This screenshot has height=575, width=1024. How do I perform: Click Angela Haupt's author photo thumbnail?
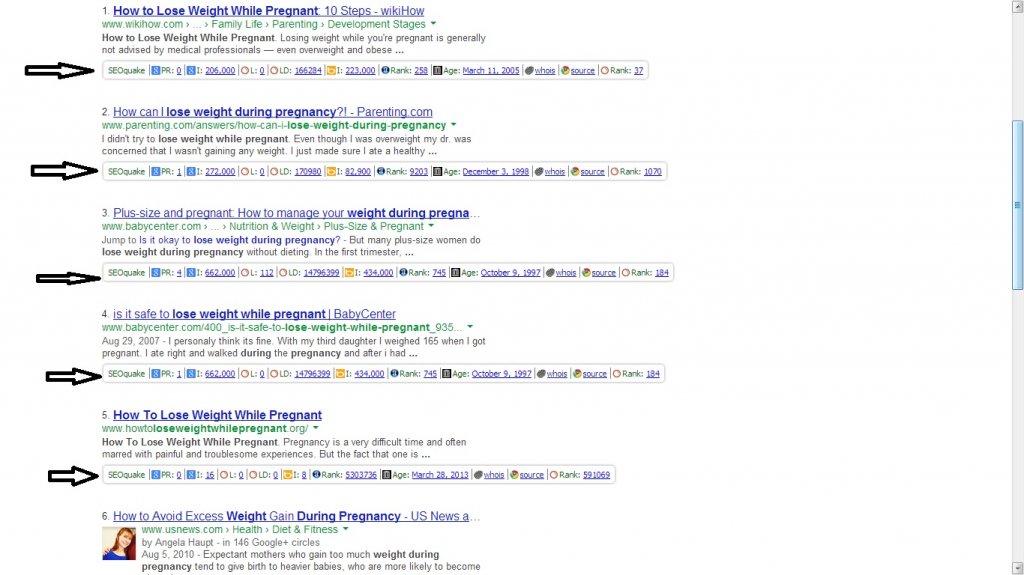[119, 544]
